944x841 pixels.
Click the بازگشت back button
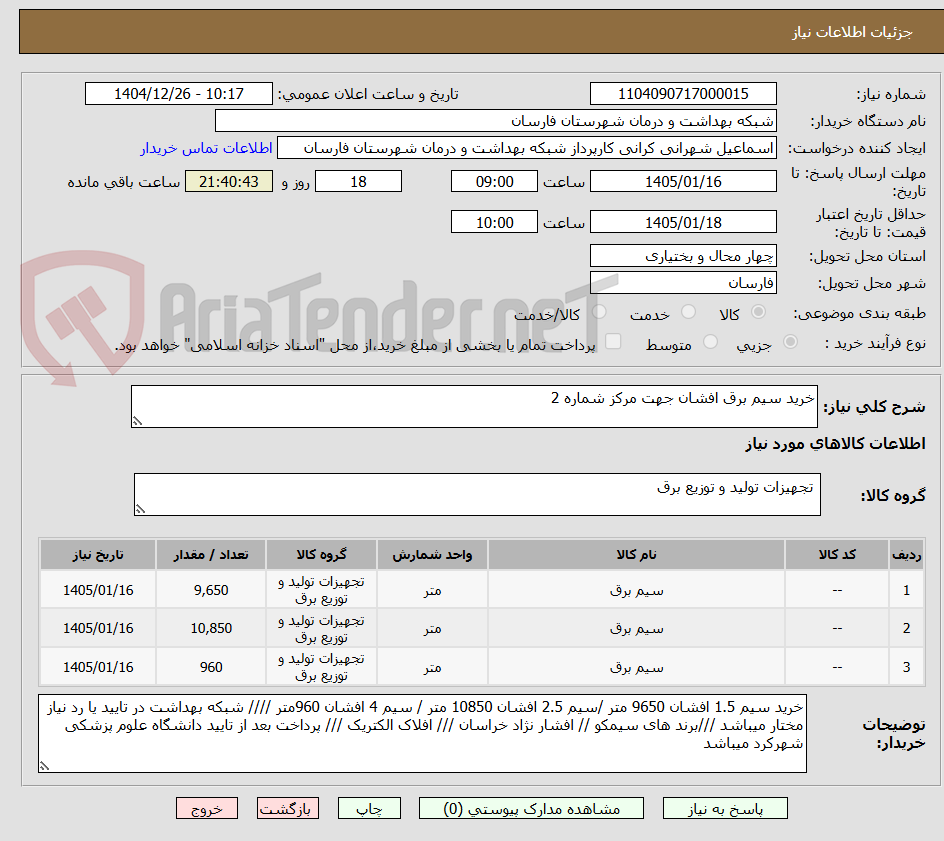click(288, 808)
